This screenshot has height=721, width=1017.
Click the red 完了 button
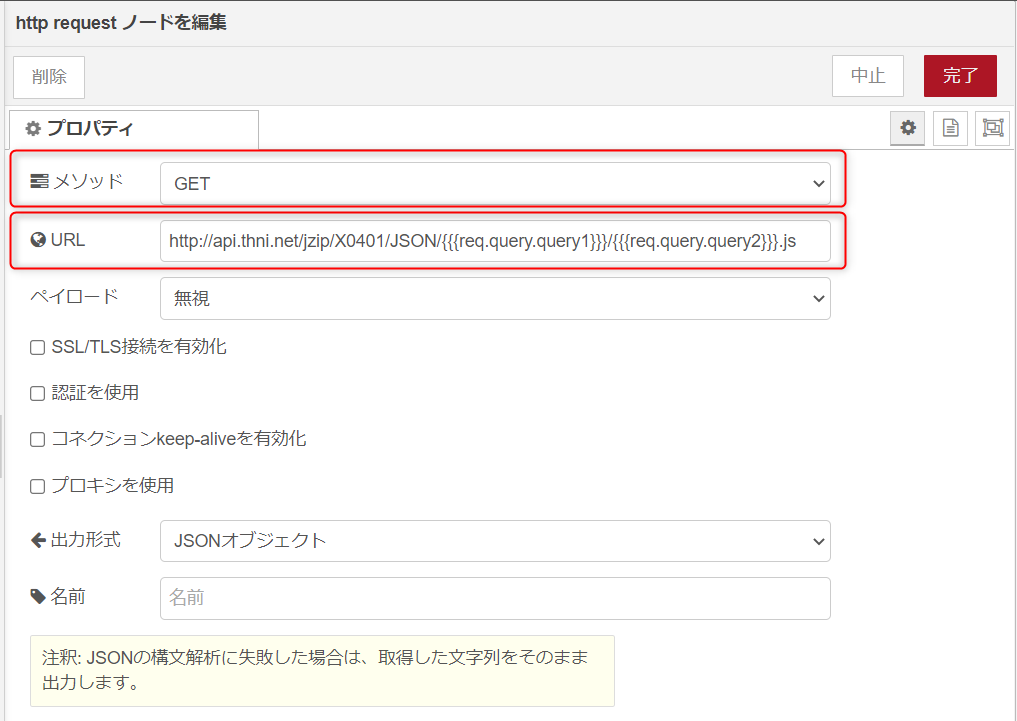pyautogui.click(x=960, y=76)
